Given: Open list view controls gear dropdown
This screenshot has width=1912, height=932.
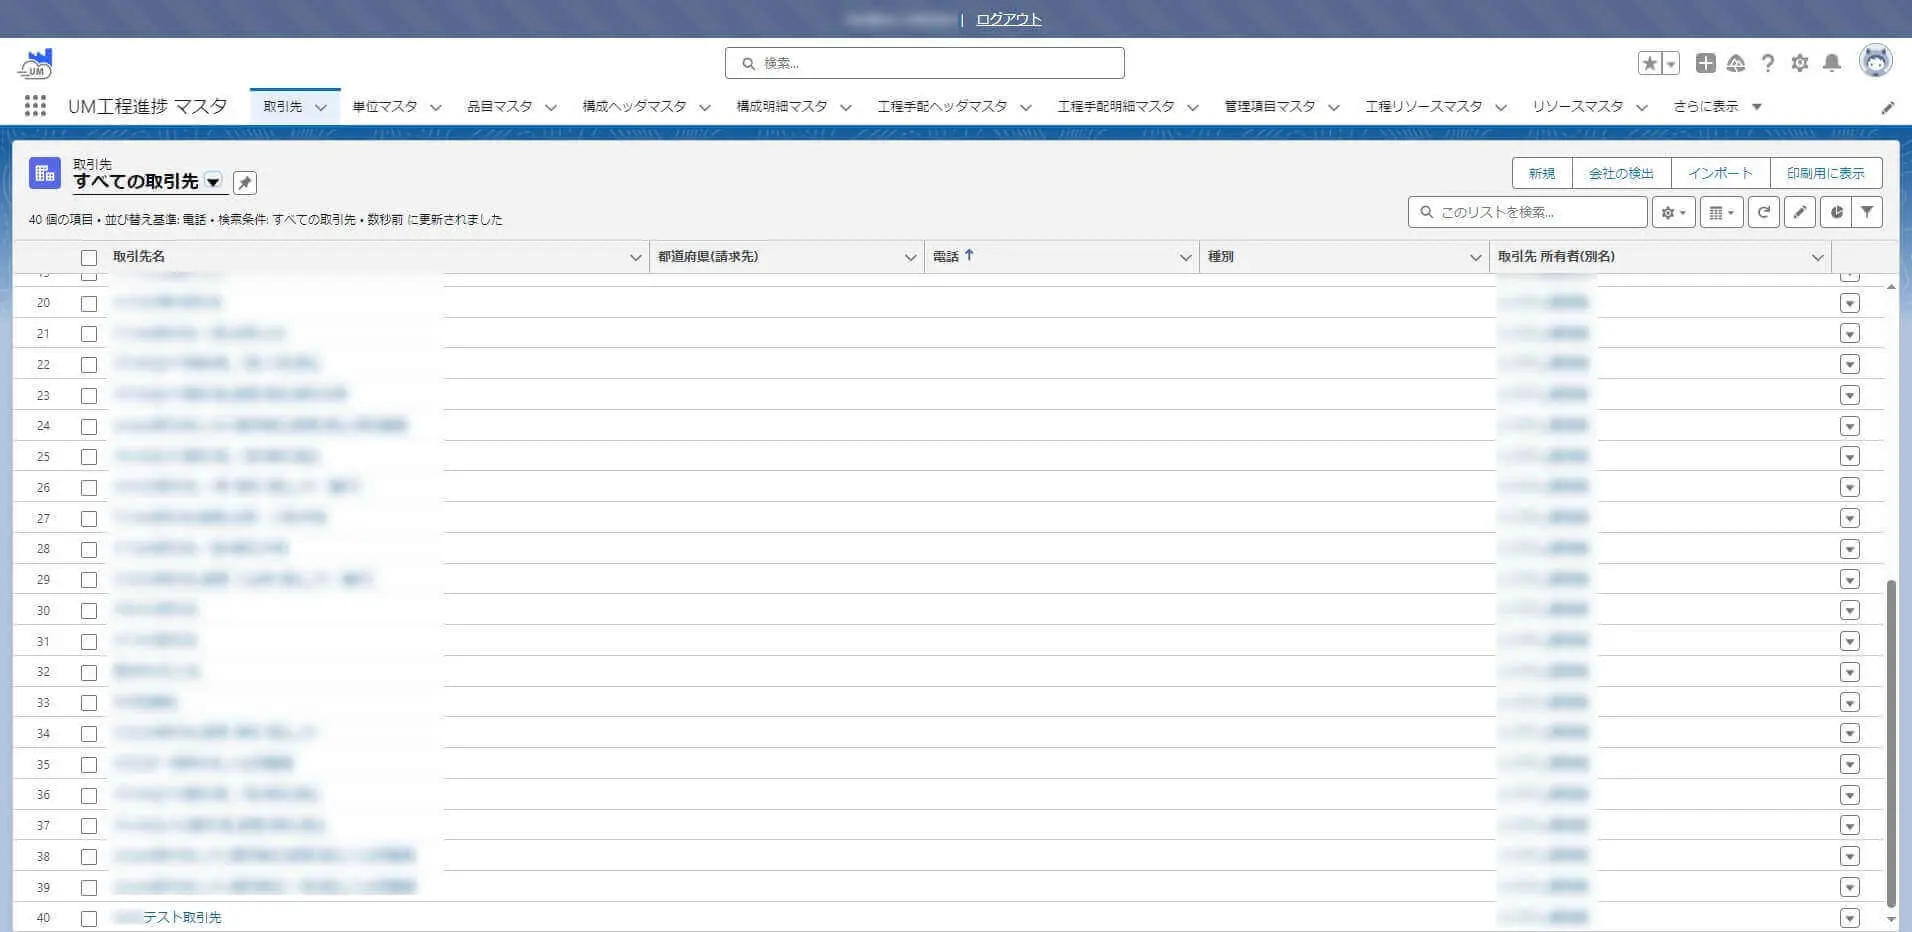Looking at the screenshot, I should [x=1674, y=212].
